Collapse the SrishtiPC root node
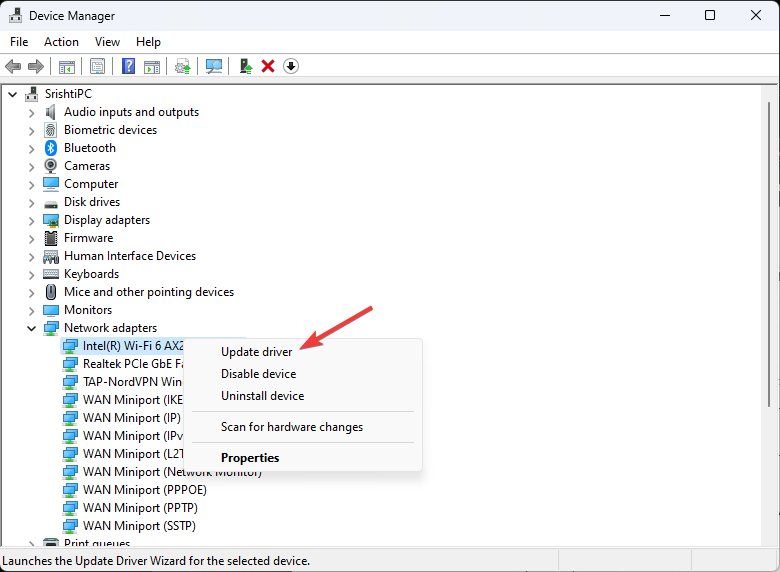780x572 pixels. tap(12, 94)
